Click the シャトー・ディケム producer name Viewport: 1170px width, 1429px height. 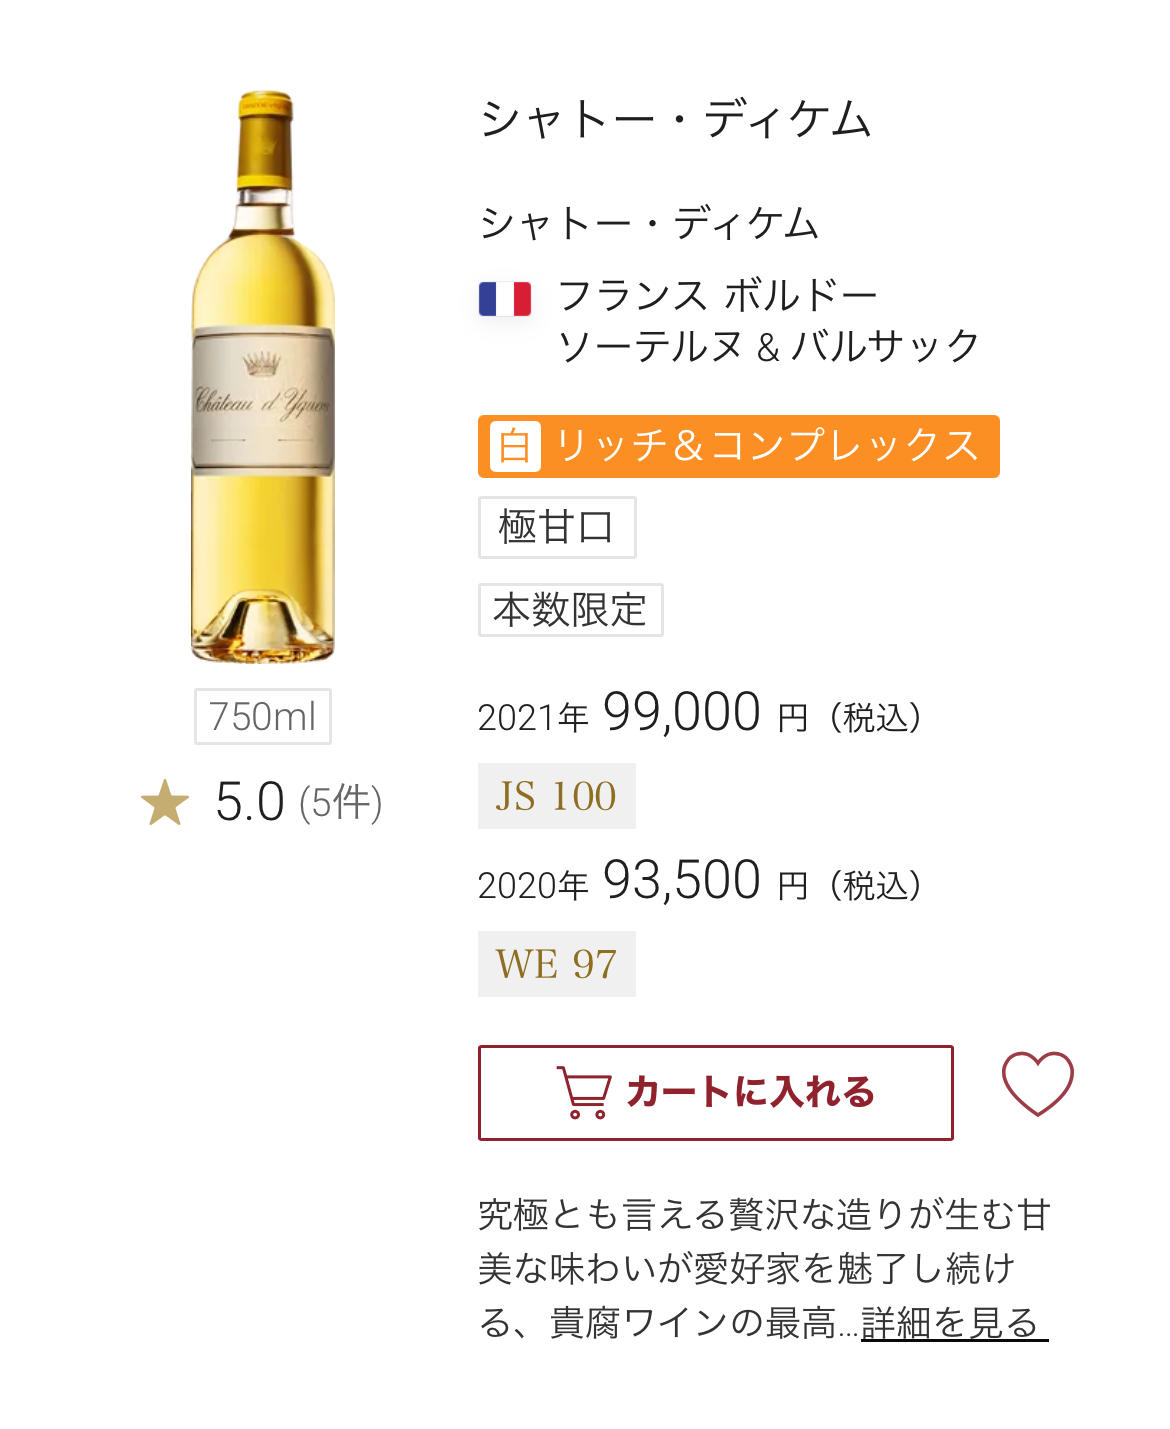[x=649, y=222]
